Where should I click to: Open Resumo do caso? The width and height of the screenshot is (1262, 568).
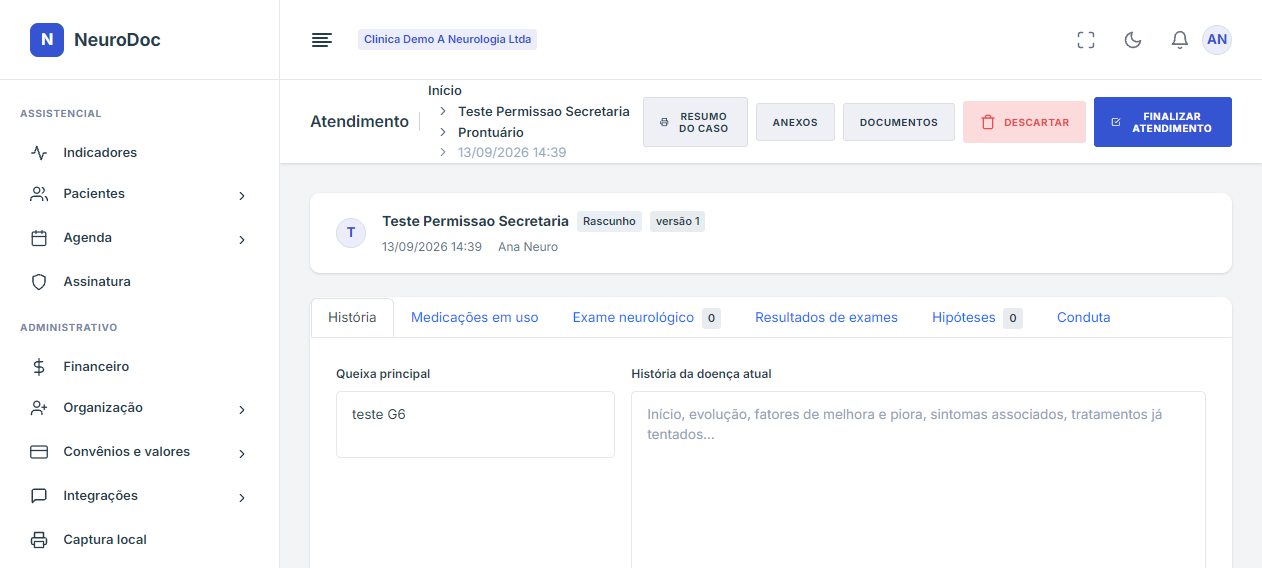(x=695, y=122)
